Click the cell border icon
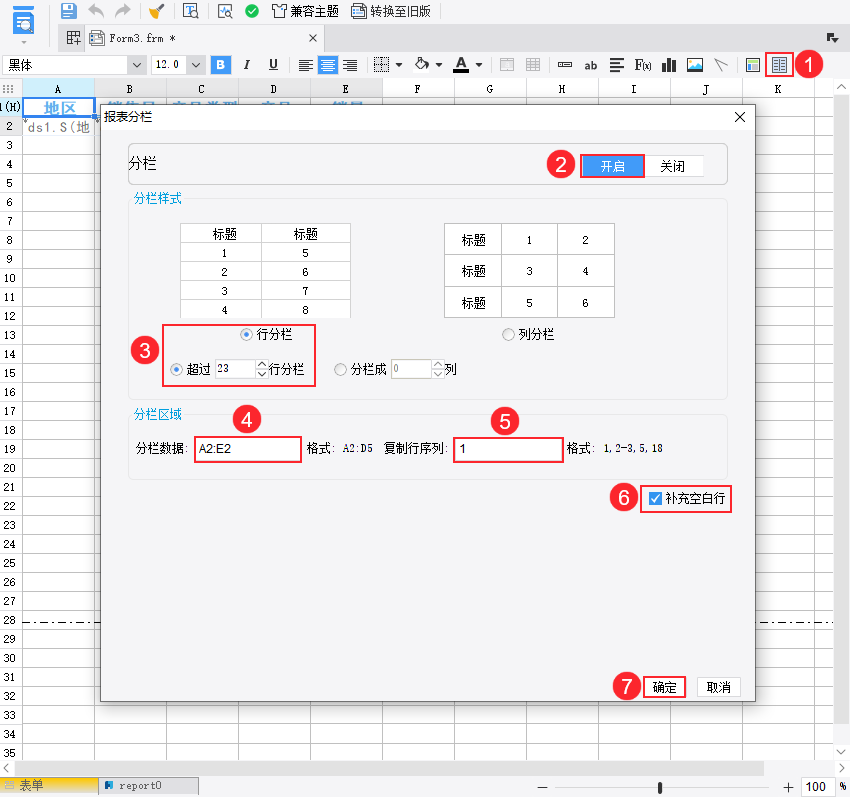 pos(382,65)
